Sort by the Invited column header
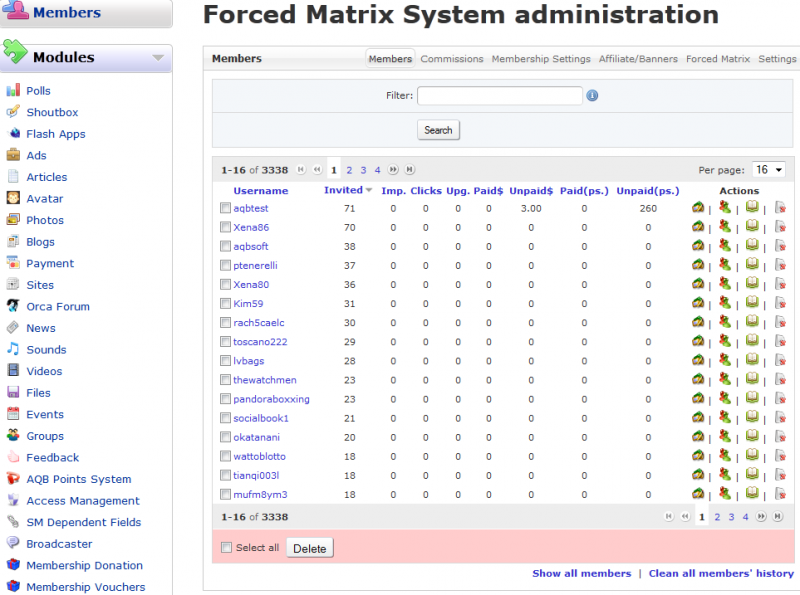This screenshot has width=800, height=595. coord(343,190)
